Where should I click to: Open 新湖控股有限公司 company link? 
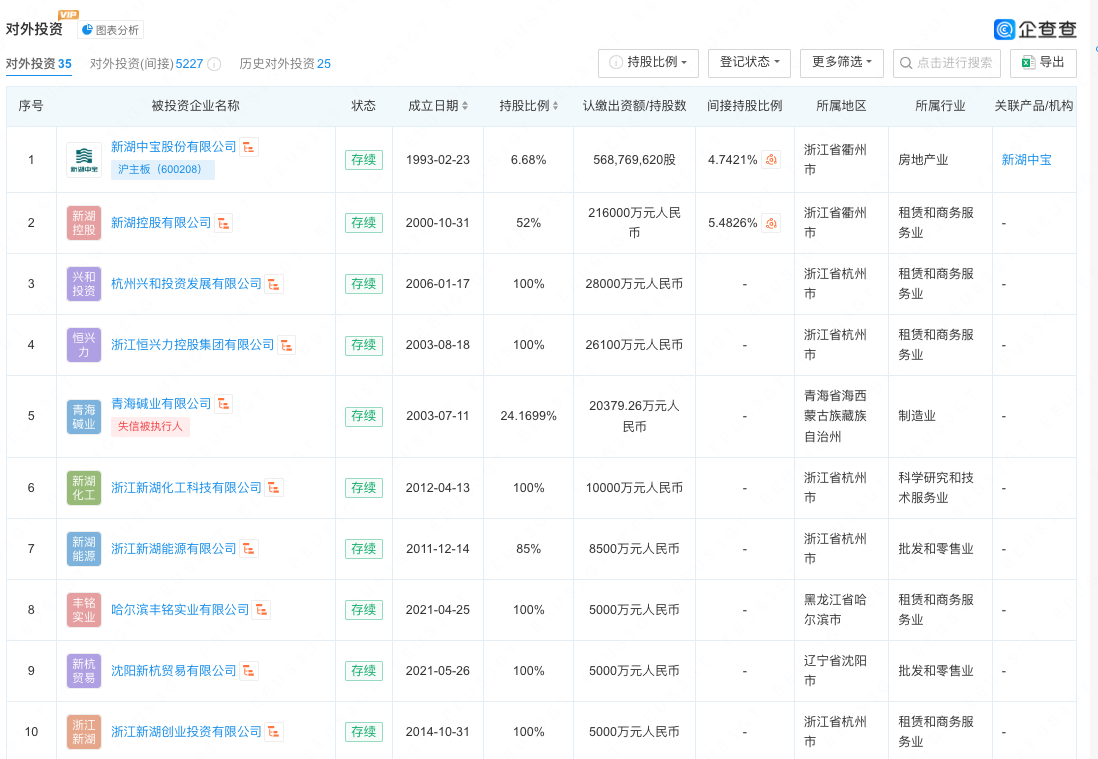[161, 223]
